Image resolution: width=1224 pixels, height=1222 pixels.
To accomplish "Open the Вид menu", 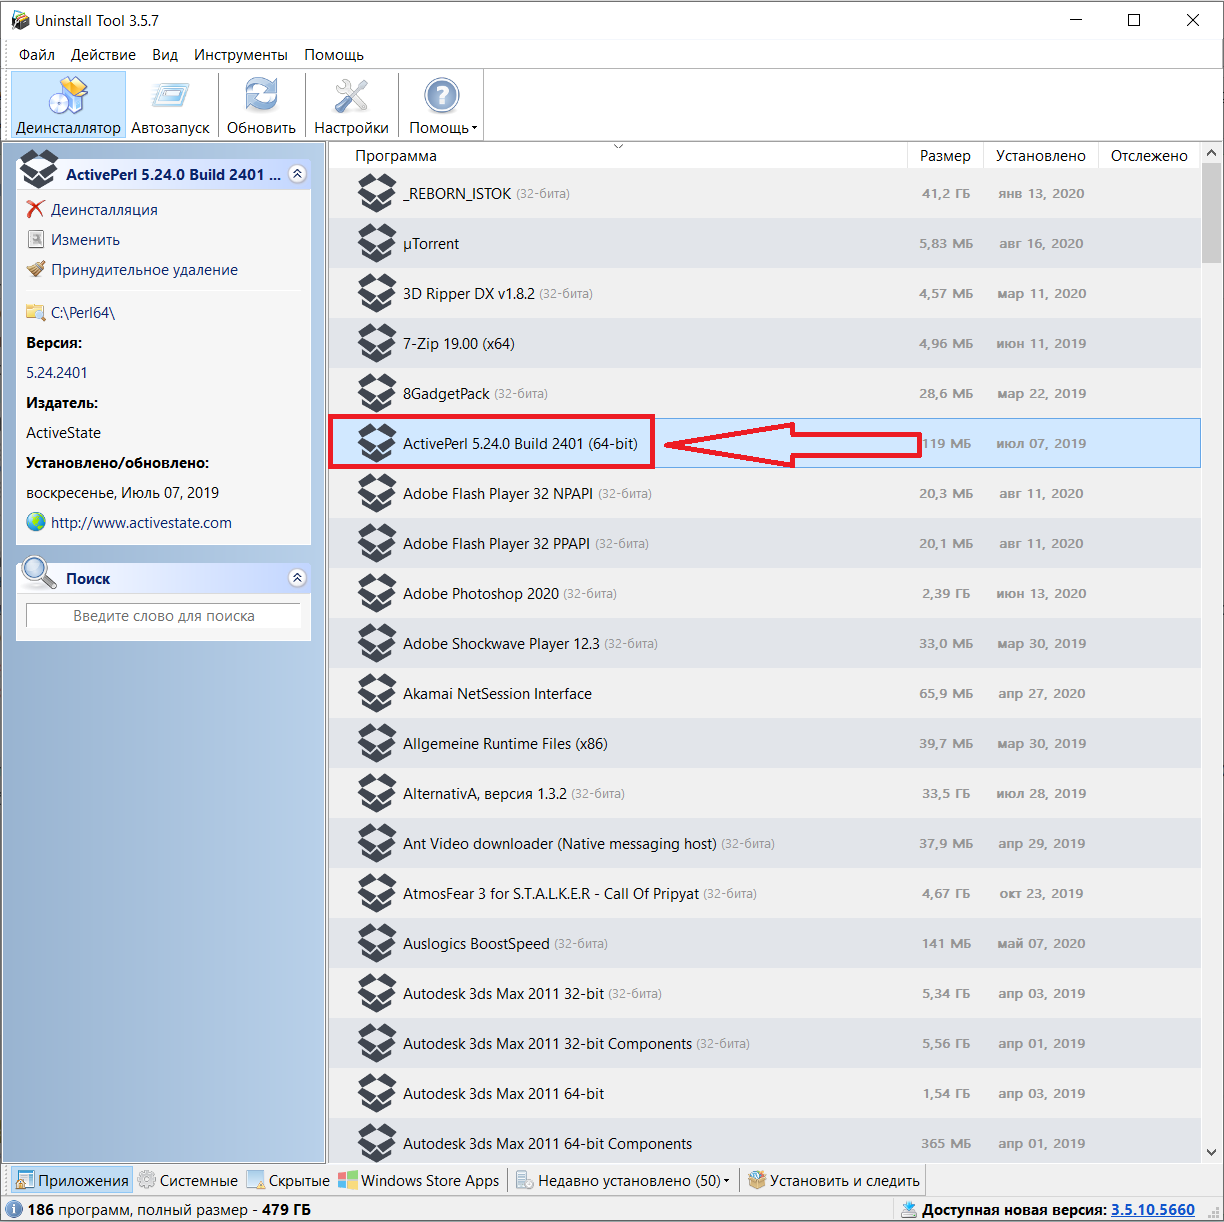I will pos(165,55).
